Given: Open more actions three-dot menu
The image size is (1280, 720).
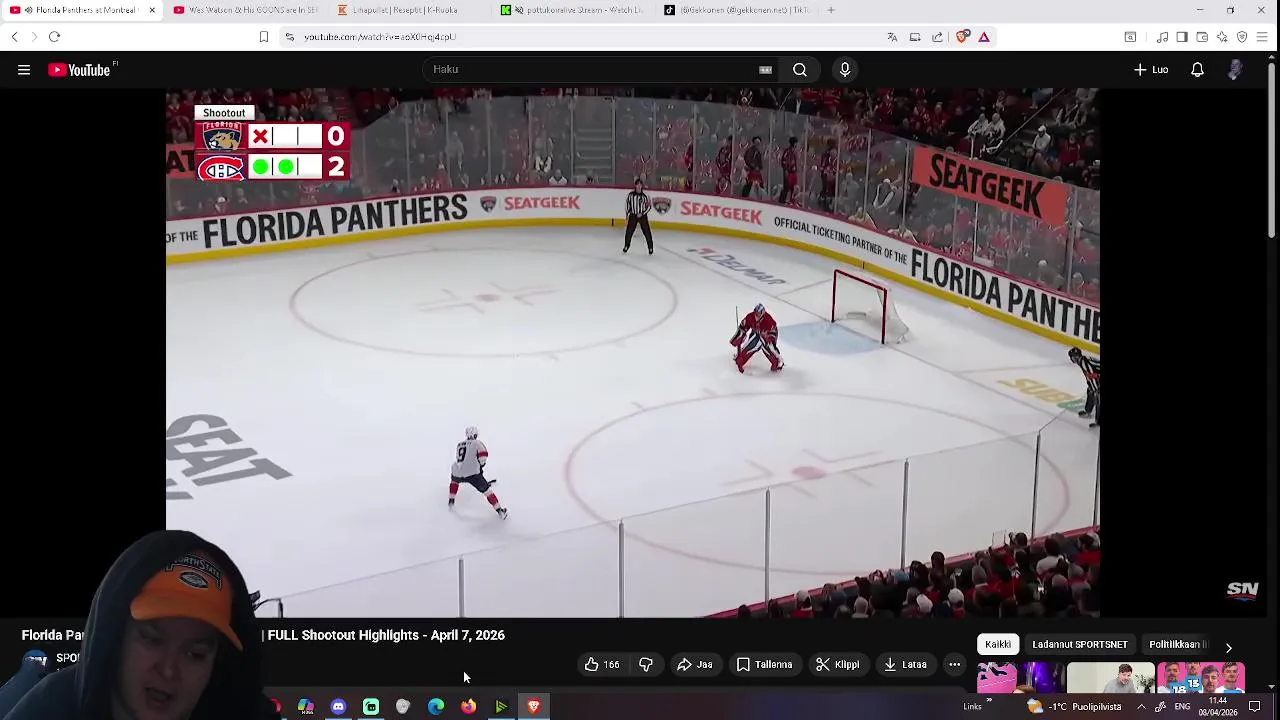Looking at the screenshot, I should [x=954, y=664].
